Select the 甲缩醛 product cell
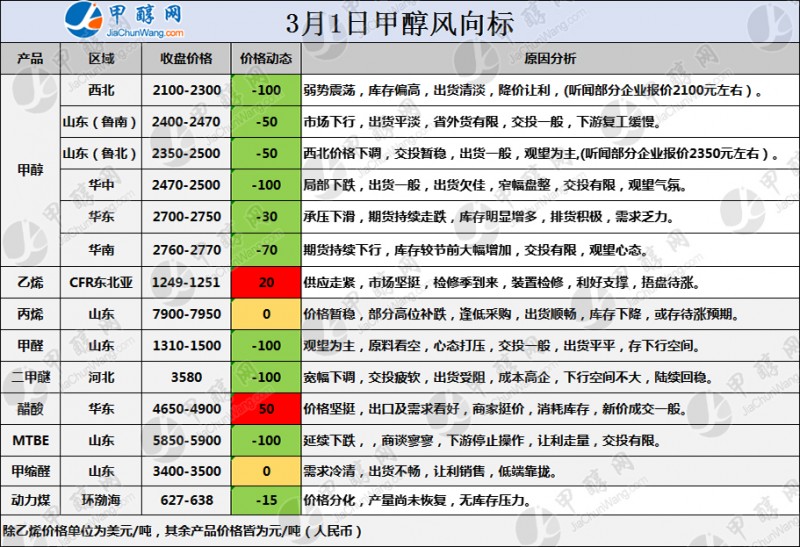Screen dimensions: 800x547 click(31, 471)
